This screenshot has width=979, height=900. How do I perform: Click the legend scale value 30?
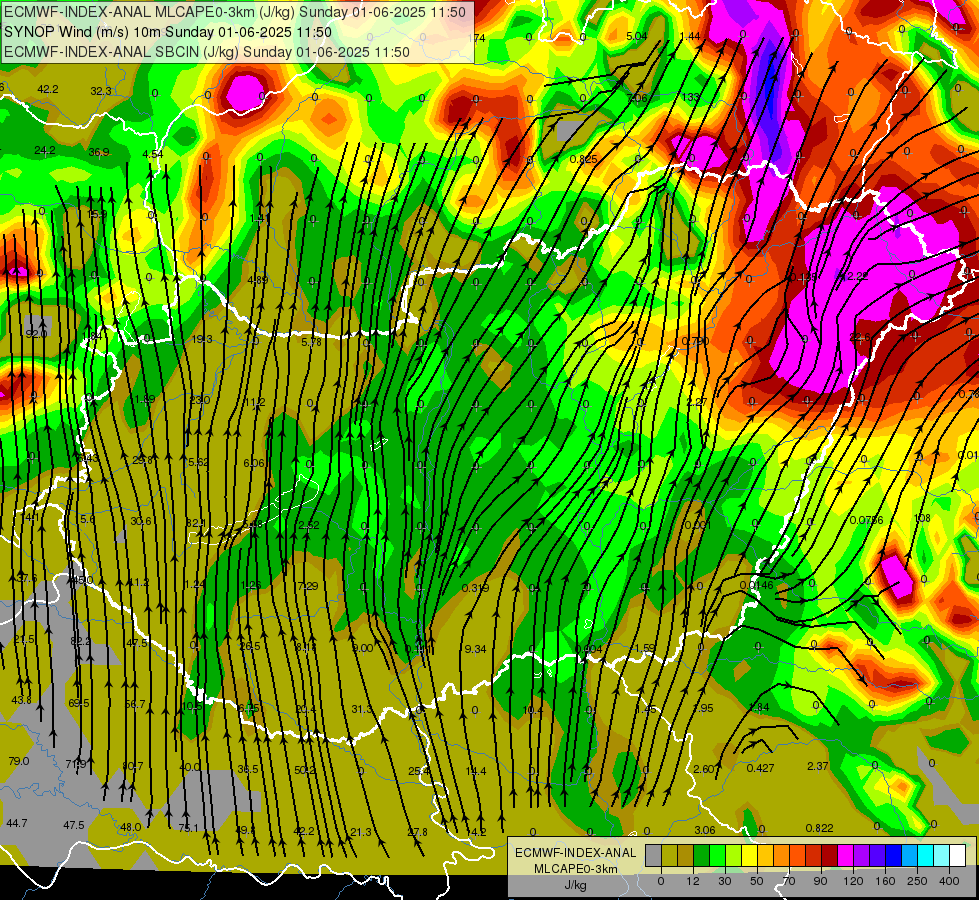[x=725, y=881]
